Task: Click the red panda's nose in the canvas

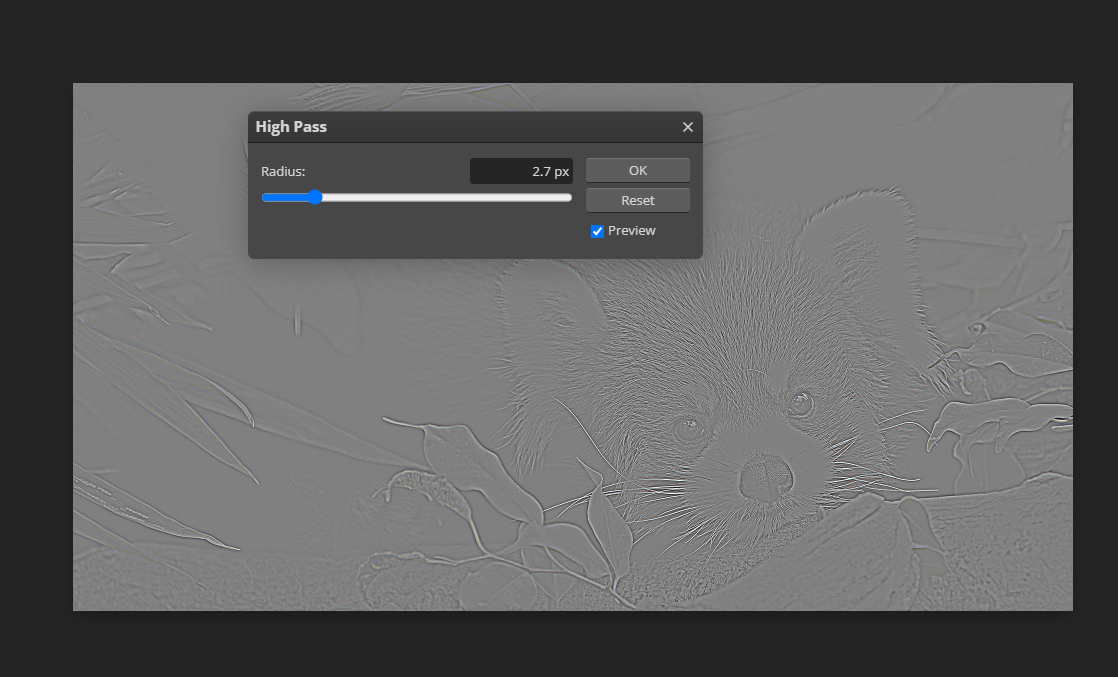Action: 765,476
